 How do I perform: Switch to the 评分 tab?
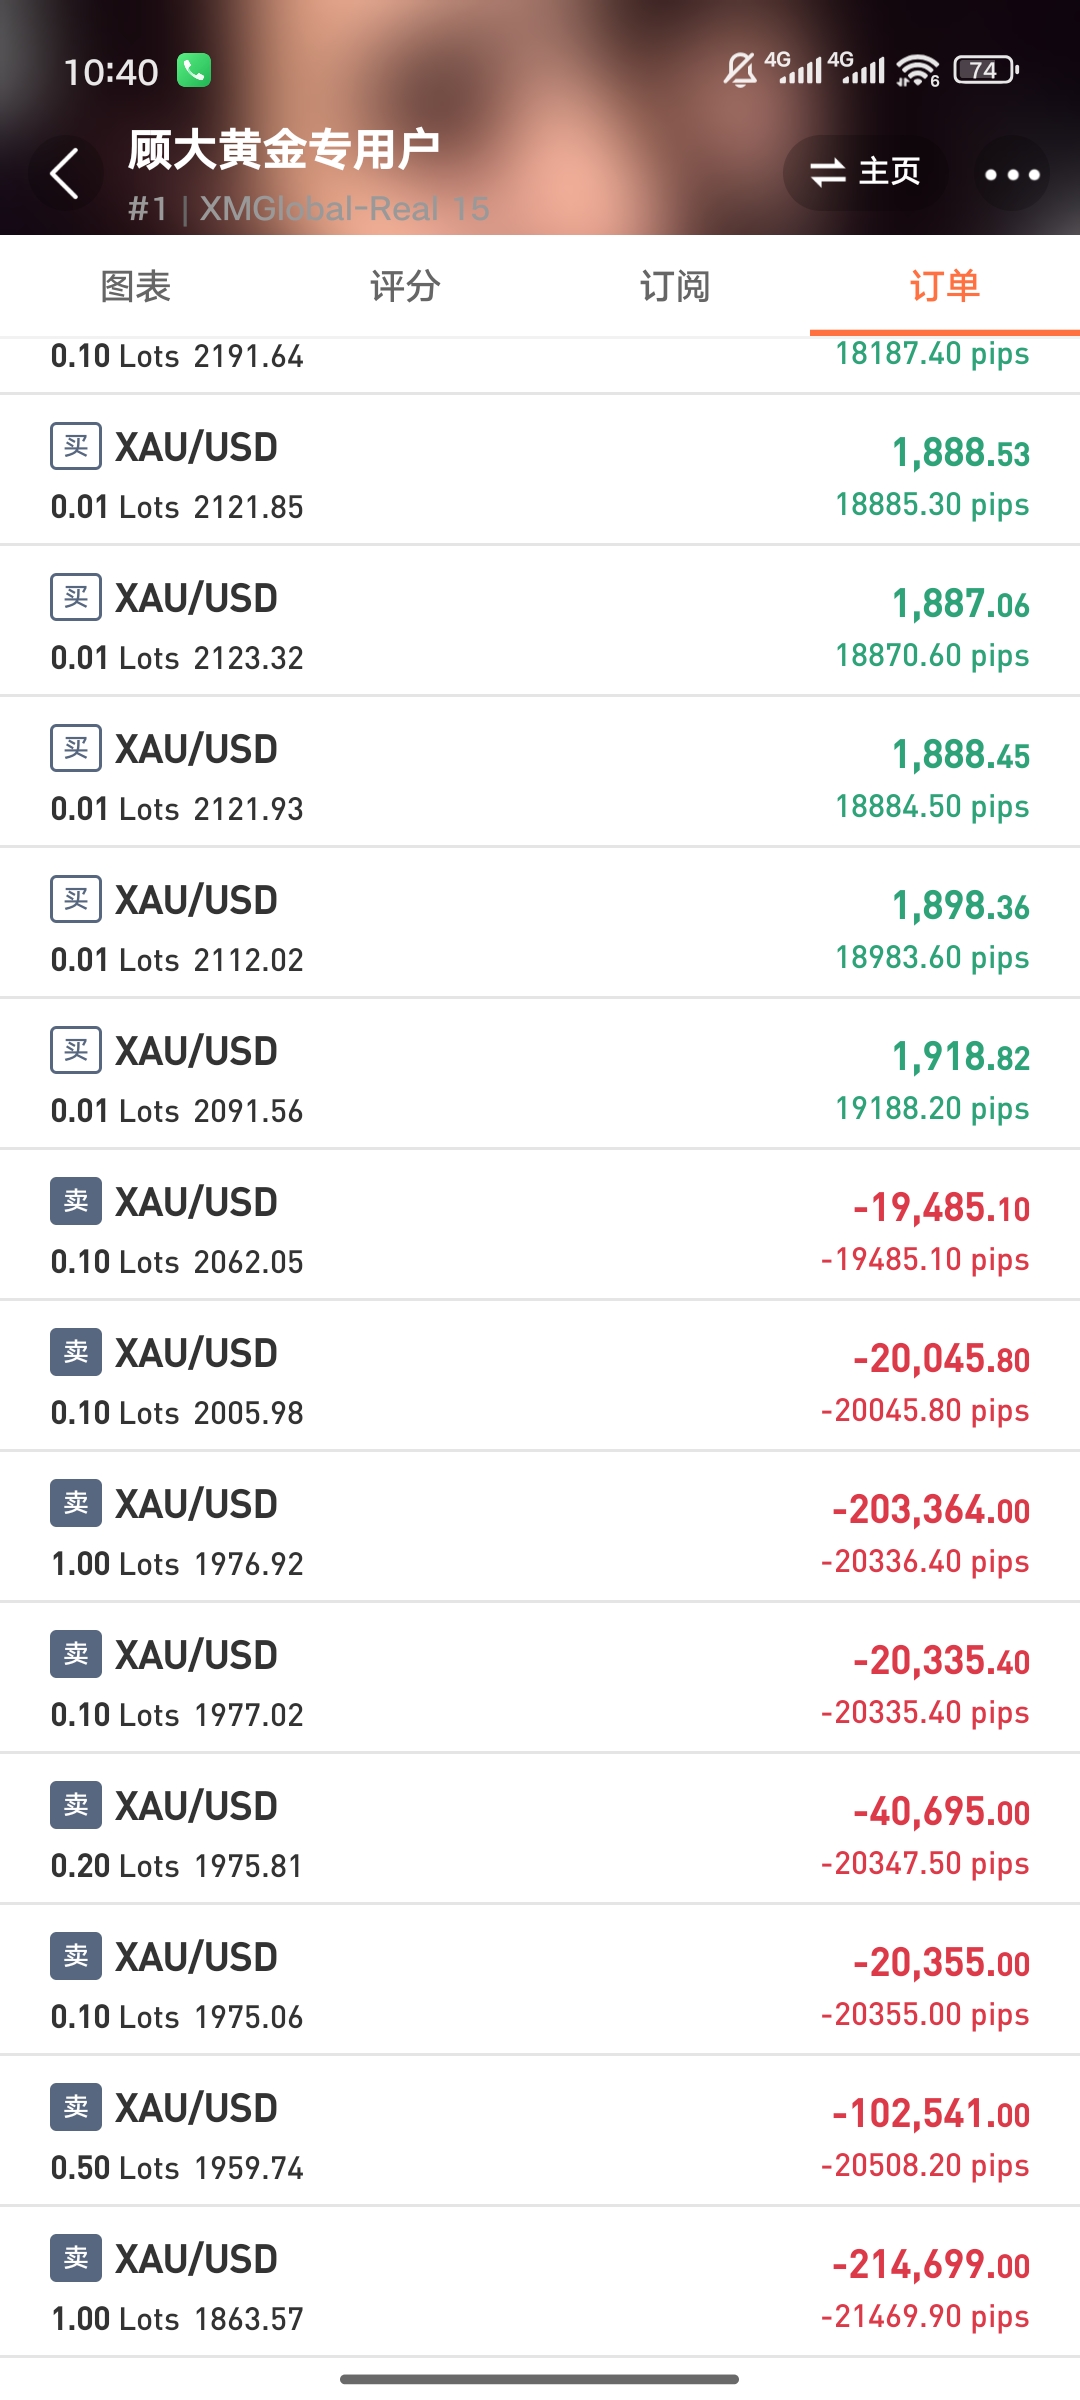(x=405, y=287)
